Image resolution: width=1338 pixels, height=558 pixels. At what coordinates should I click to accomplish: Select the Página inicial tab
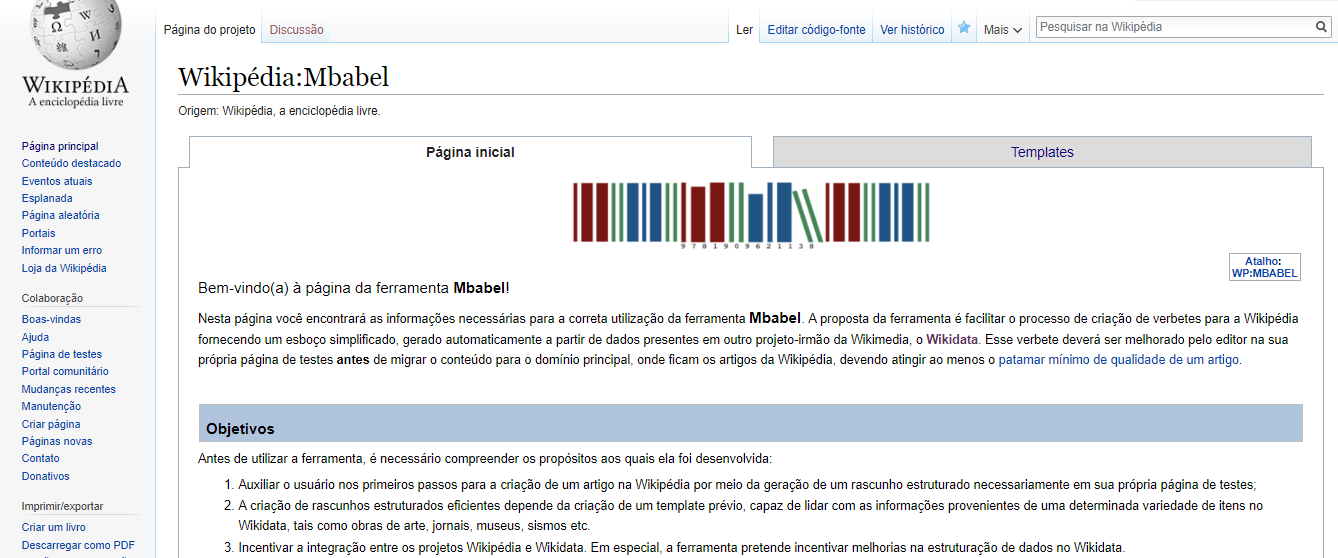point(470,152)
